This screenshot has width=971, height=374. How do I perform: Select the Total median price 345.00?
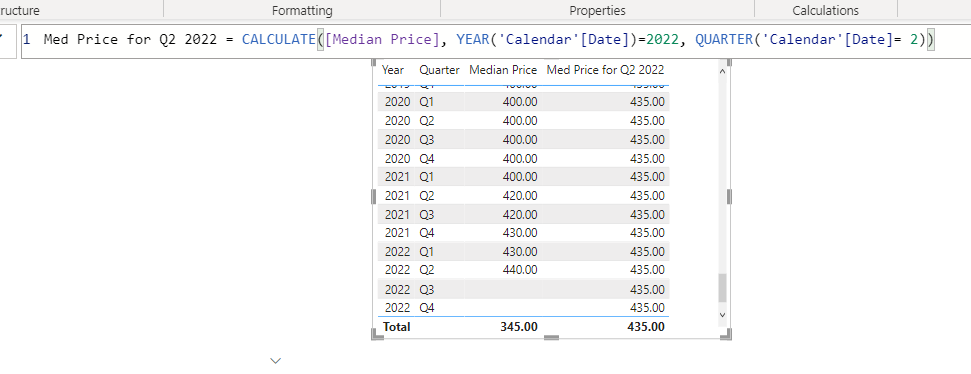[x=519, y=326]
